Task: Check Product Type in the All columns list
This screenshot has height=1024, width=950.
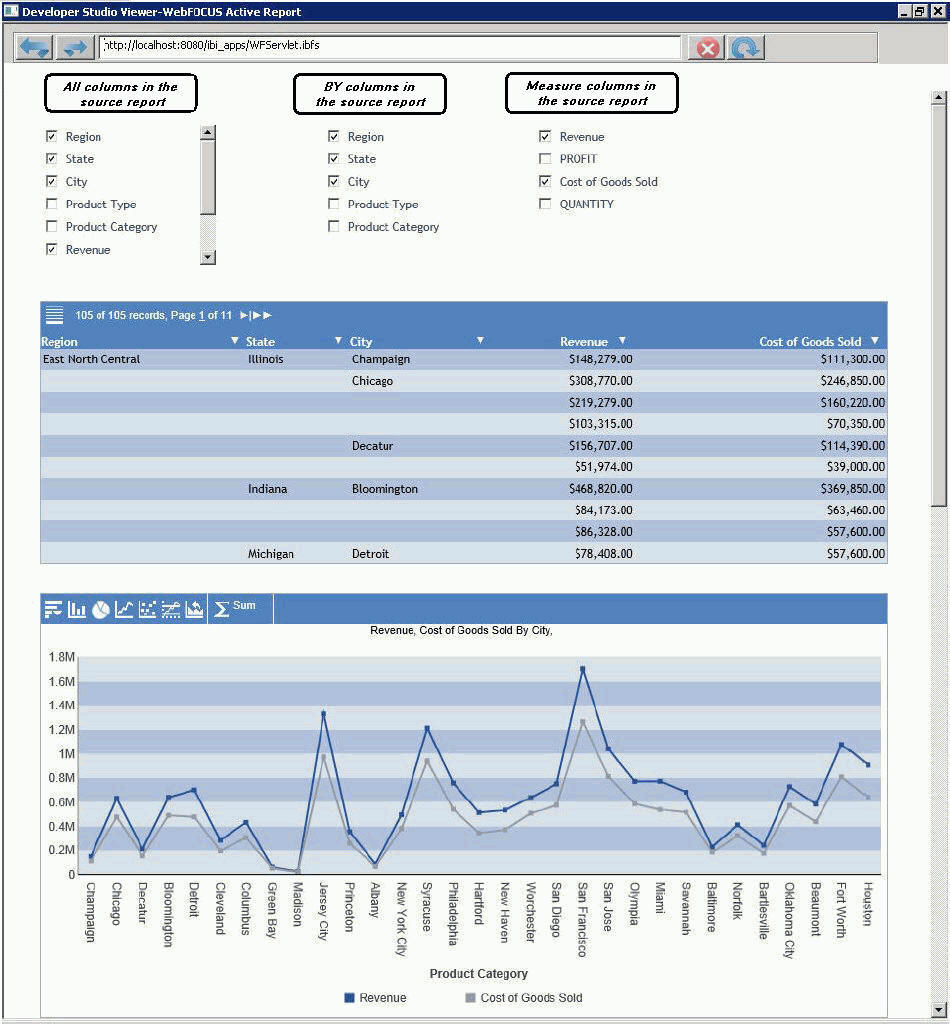Action: coord(52,204)
